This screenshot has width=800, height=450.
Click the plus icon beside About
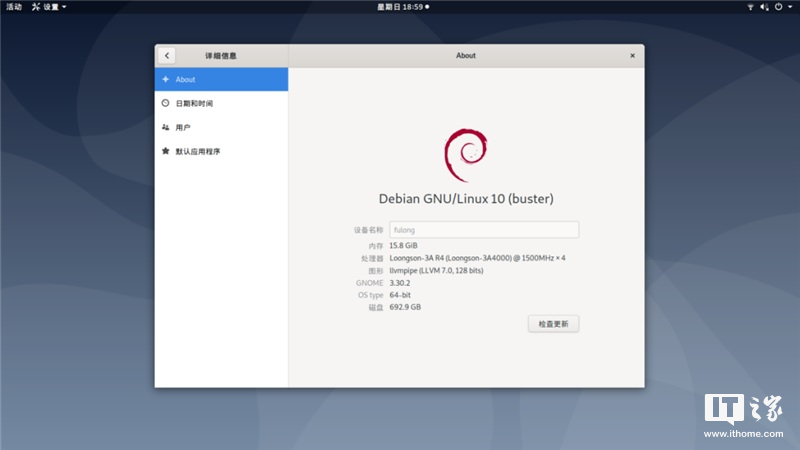165,79
